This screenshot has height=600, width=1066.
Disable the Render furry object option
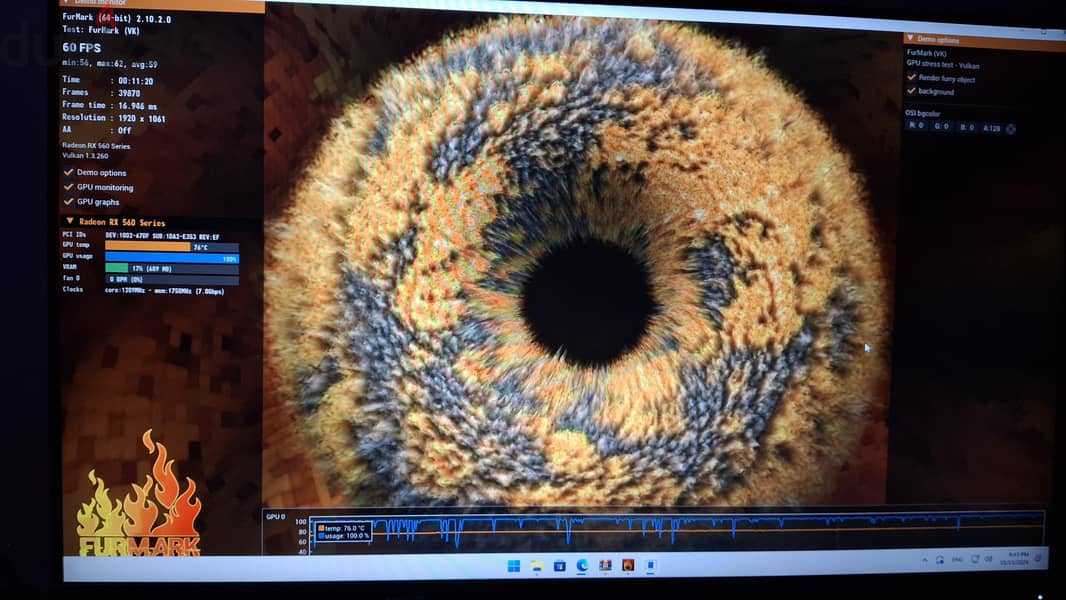pyautogui.click(x=912, y=77)
